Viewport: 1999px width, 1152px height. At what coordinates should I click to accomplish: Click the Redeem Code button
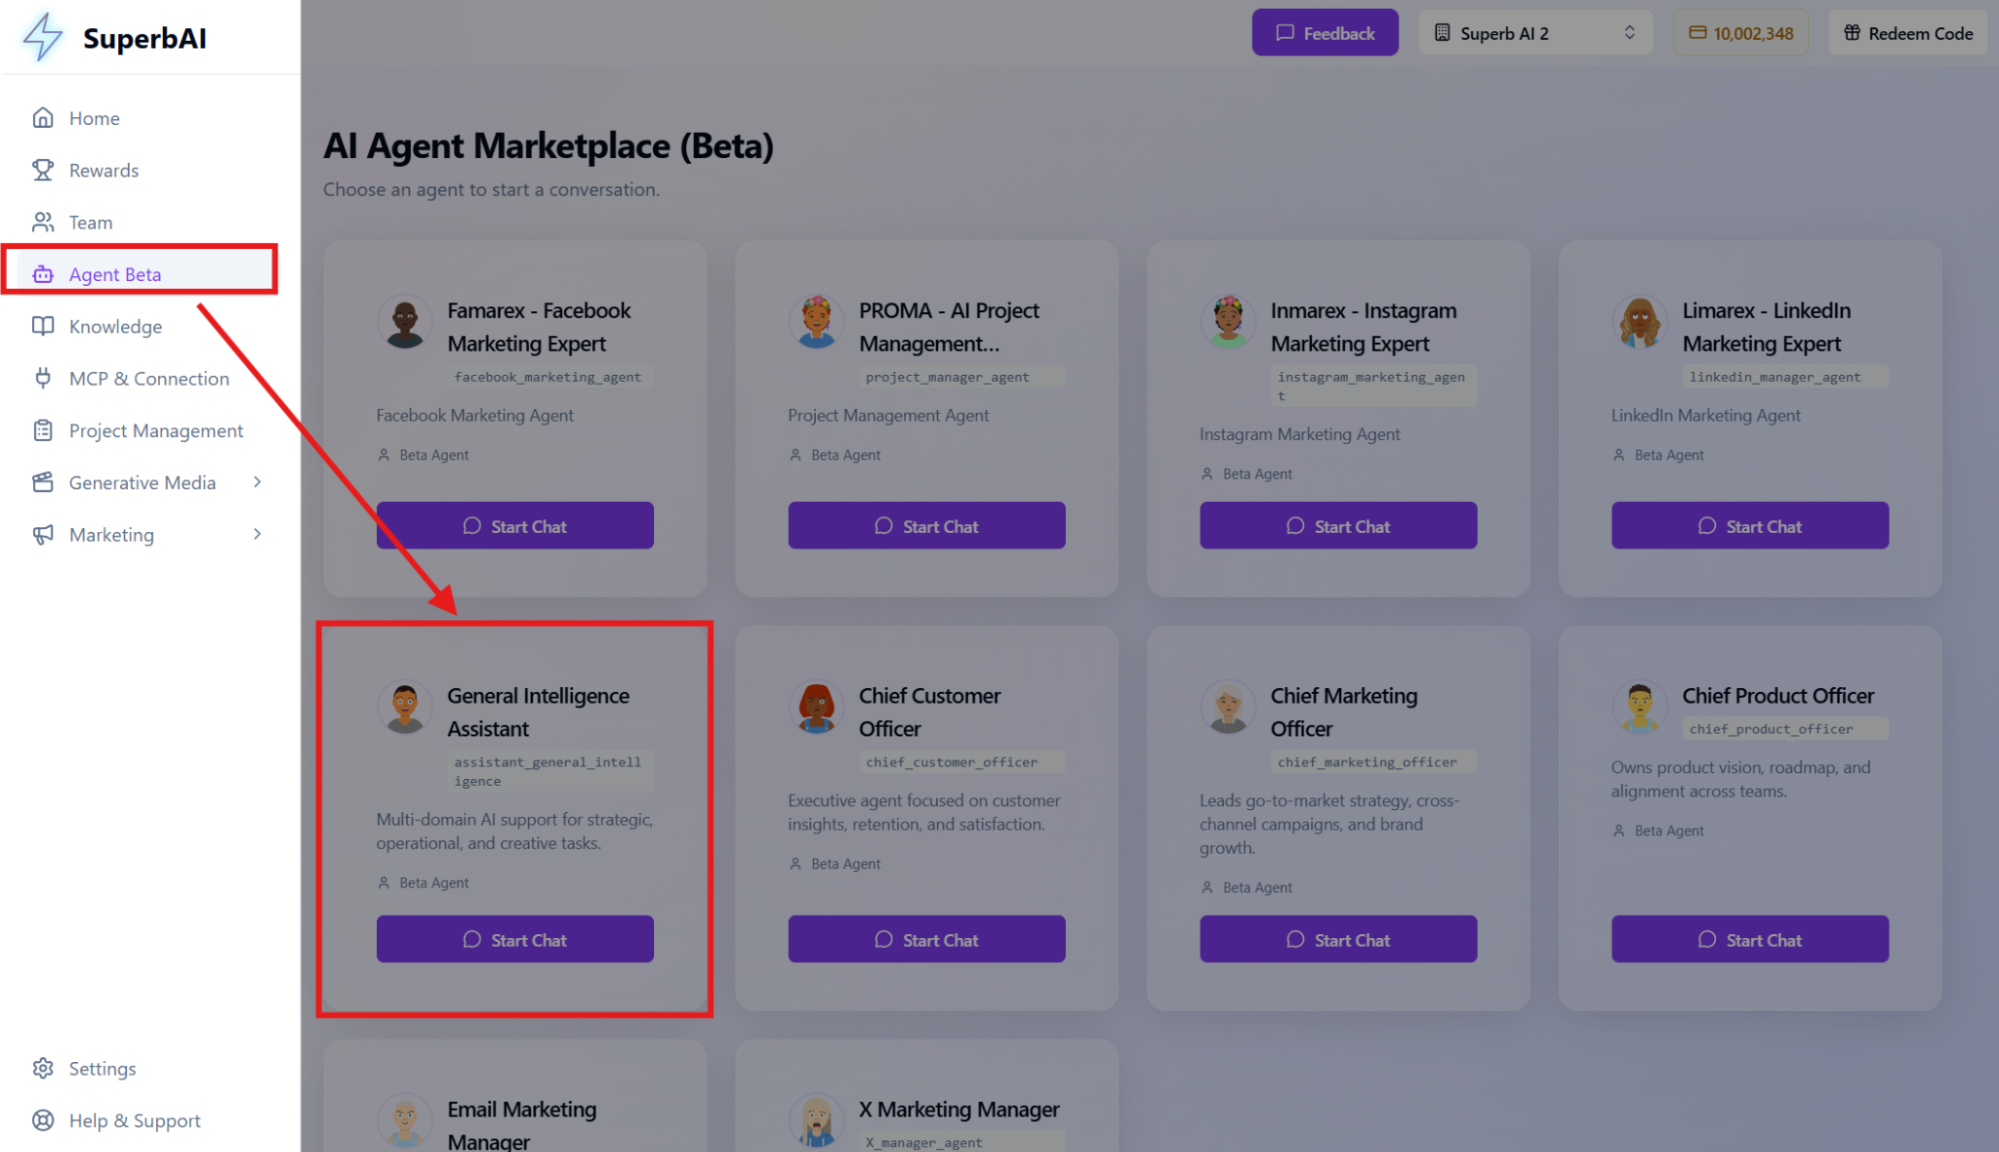point(1907,33)
